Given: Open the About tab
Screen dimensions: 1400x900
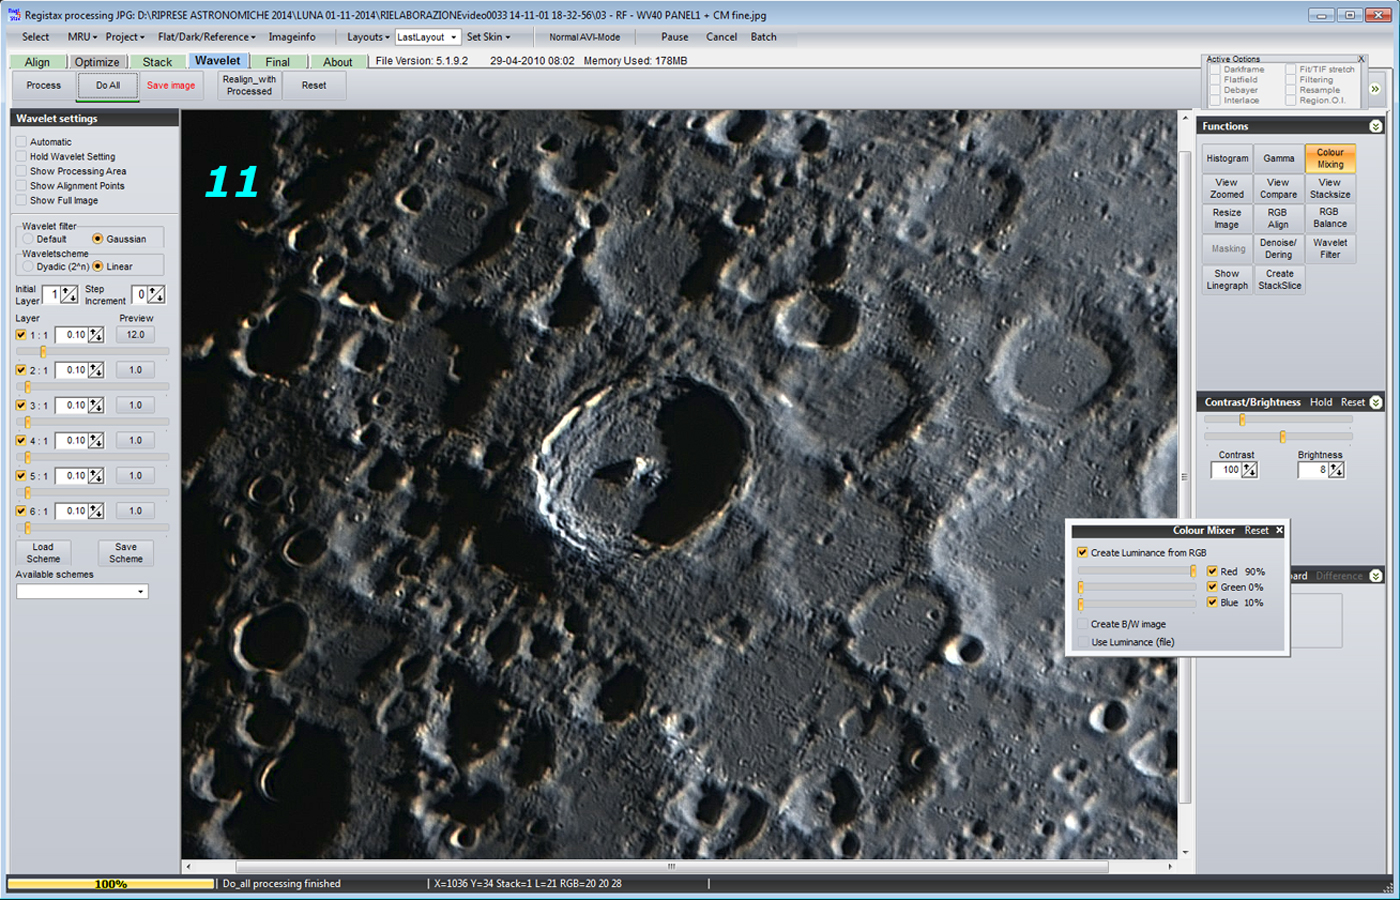Looking at the screenshot, I should tap(338, 62).
